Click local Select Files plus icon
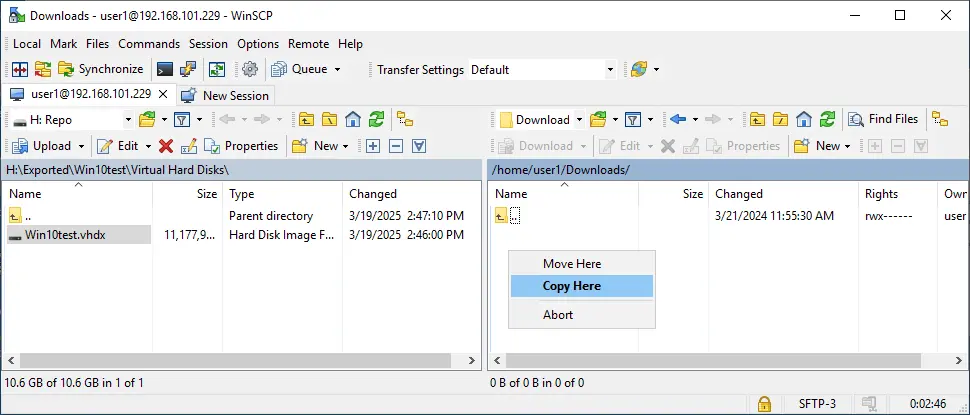The height and width of the screenshot is (415, 970). 373,146
